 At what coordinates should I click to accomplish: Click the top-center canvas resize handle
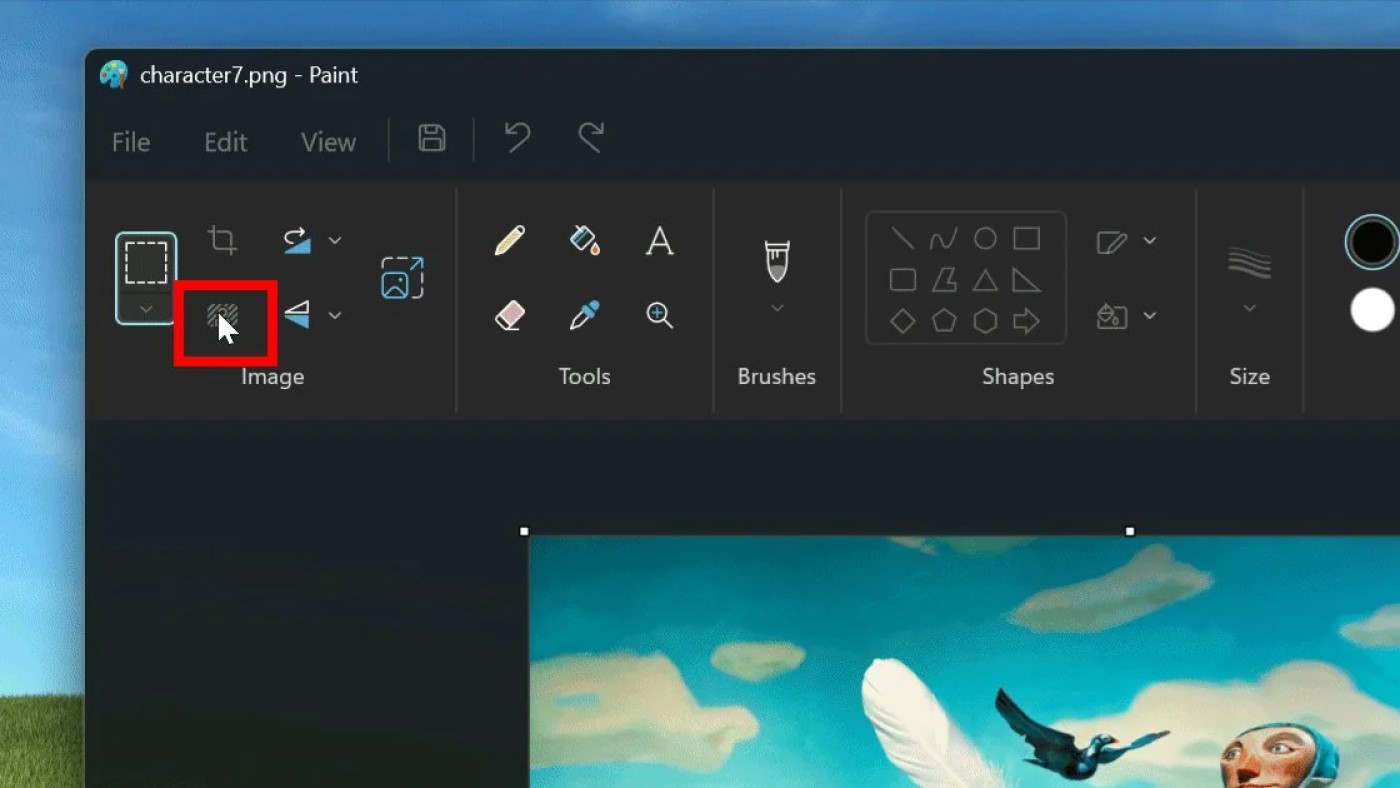(x=1130, y=532)
